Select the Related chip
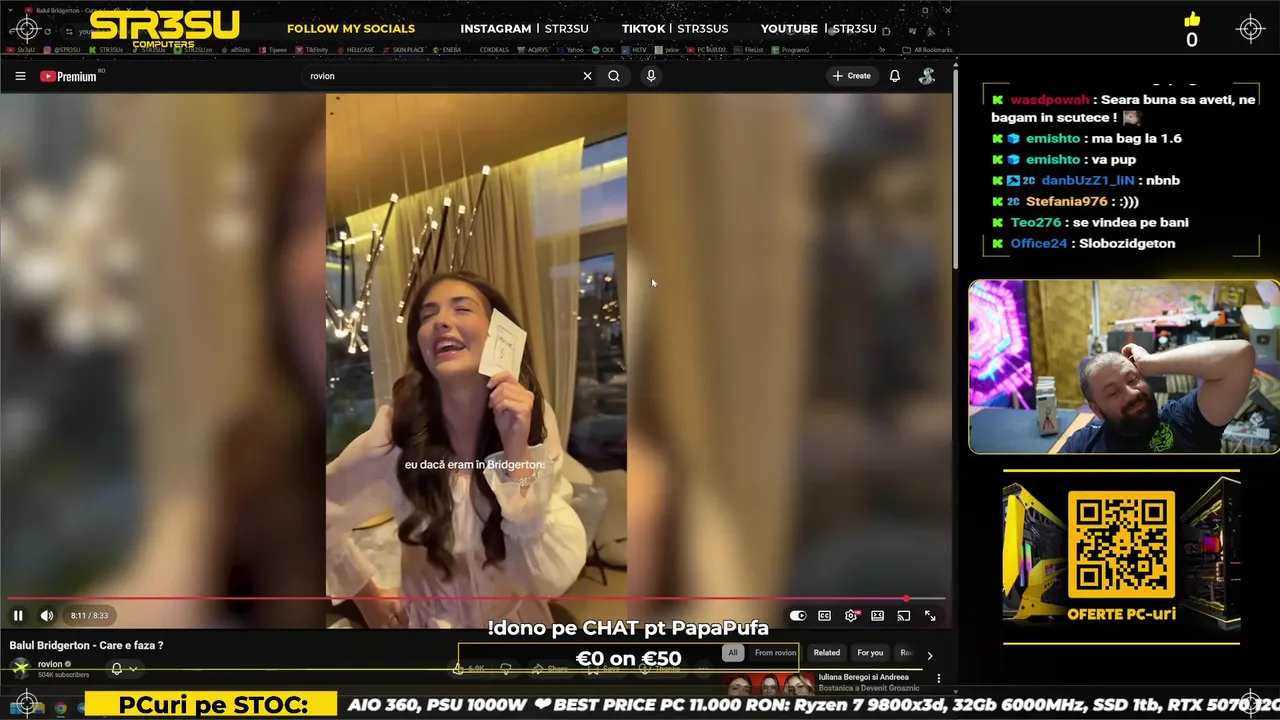The width and height of the screenshot is (1280, 720). (827, 653)
